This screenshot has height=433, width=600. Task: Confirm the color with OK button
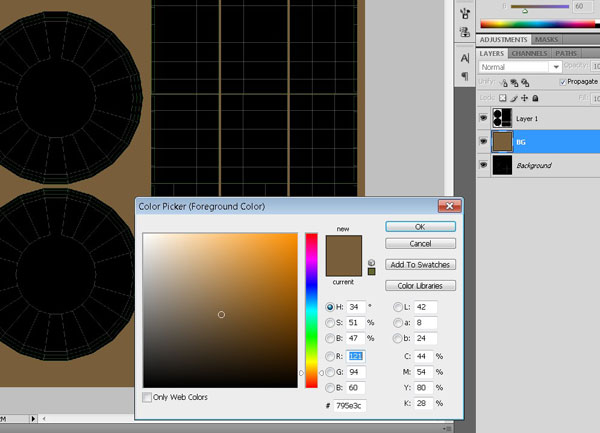point(420,227)
